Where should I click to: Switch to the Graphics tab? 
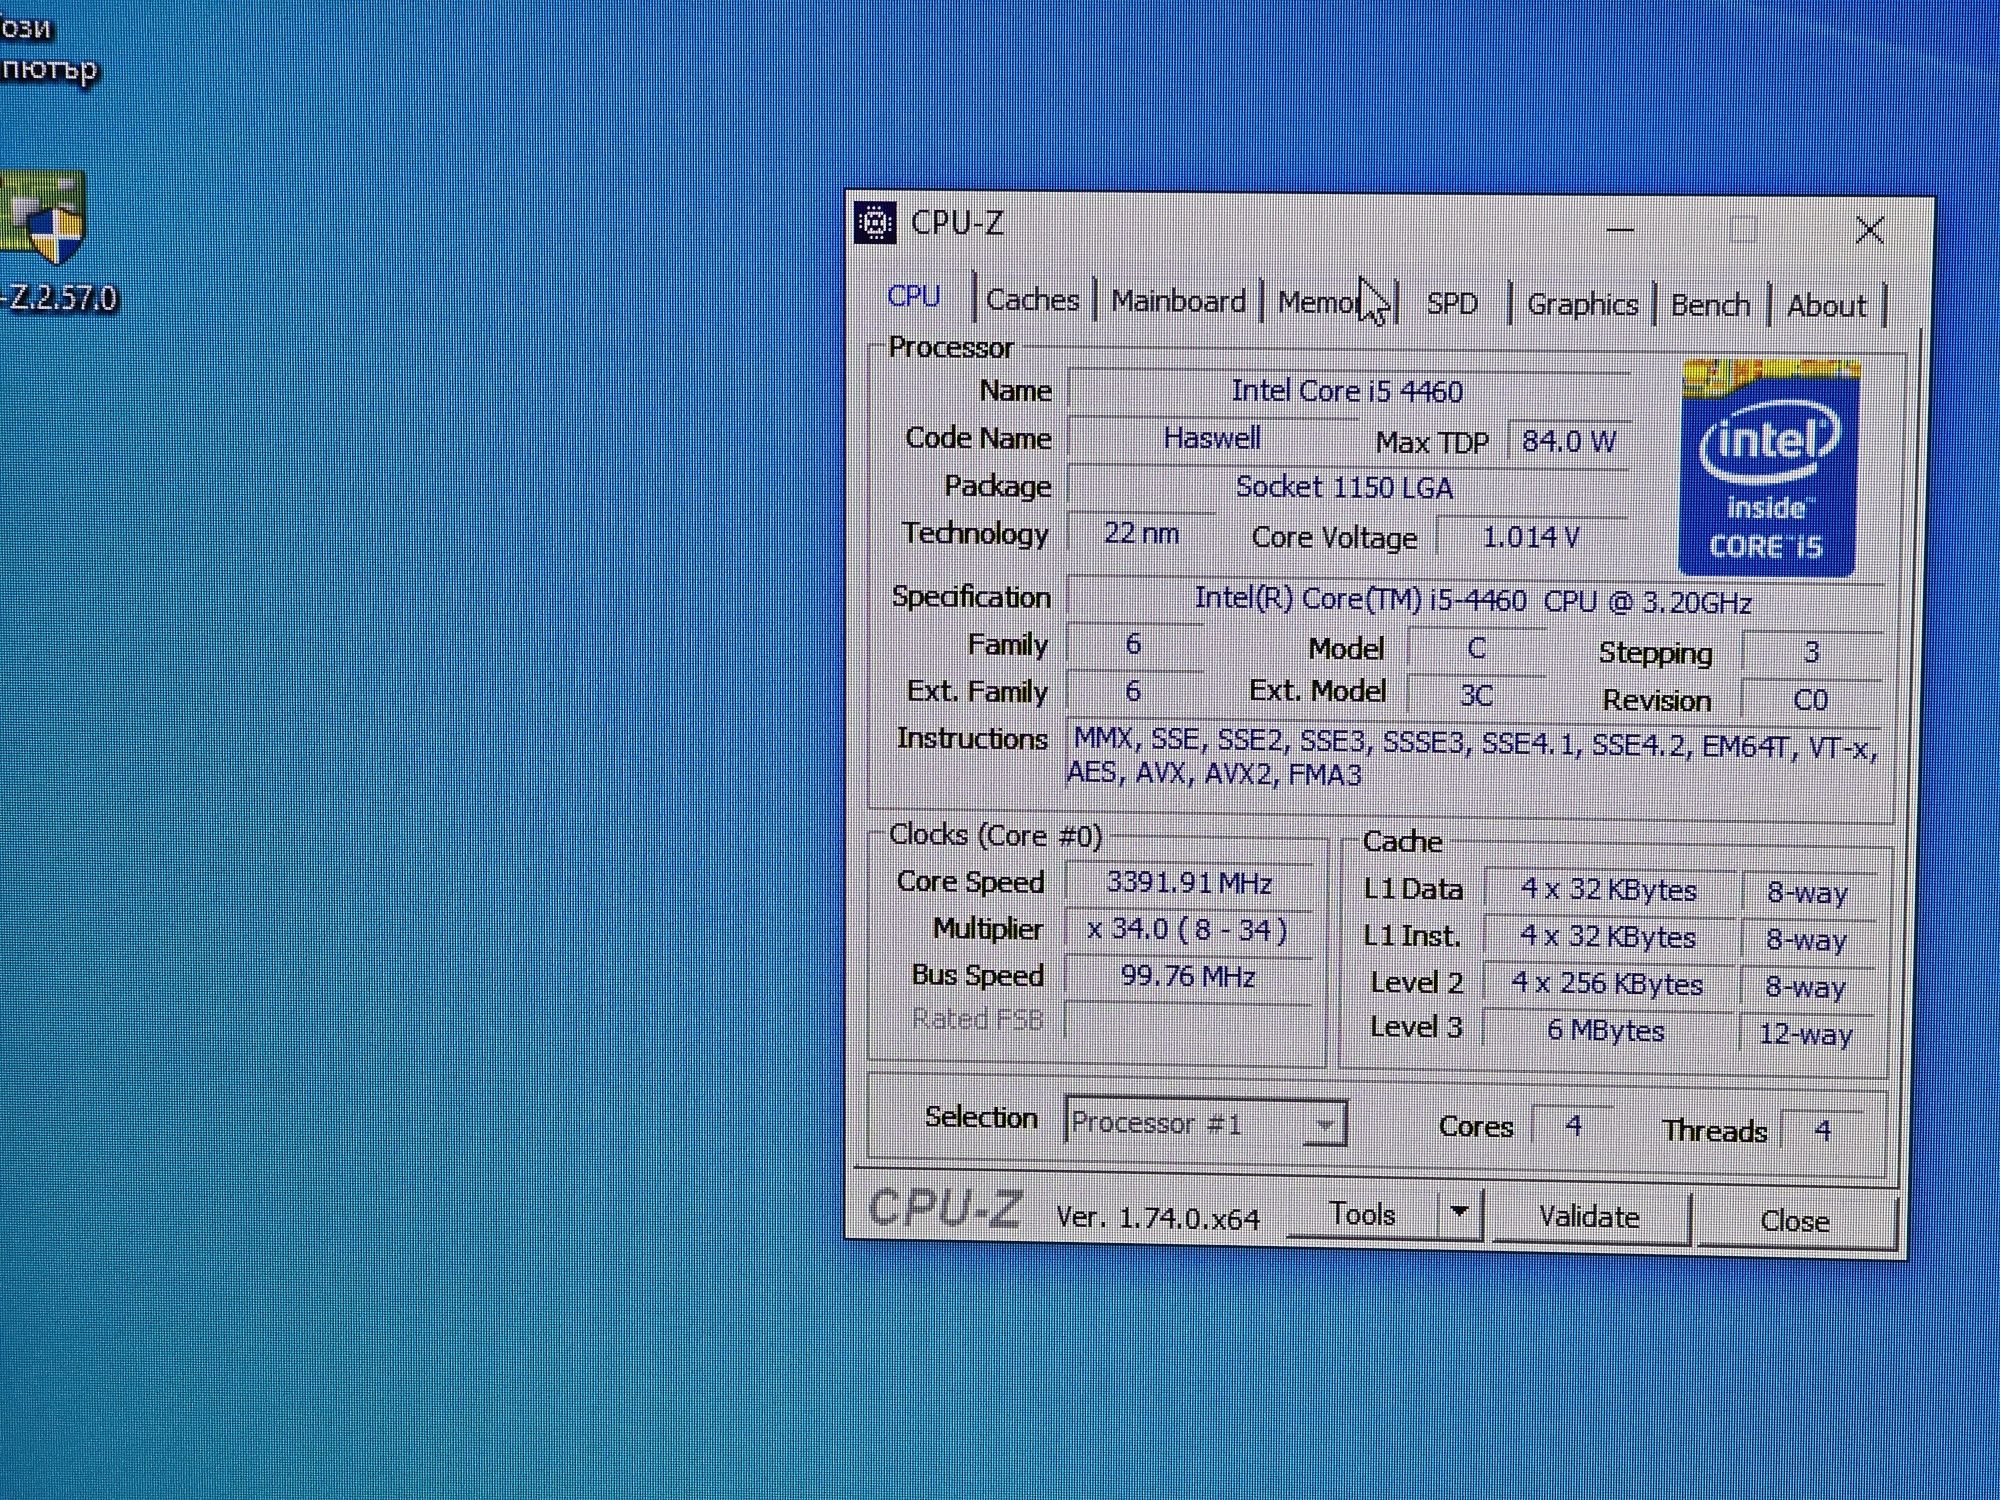click(x=1582, y=304)
